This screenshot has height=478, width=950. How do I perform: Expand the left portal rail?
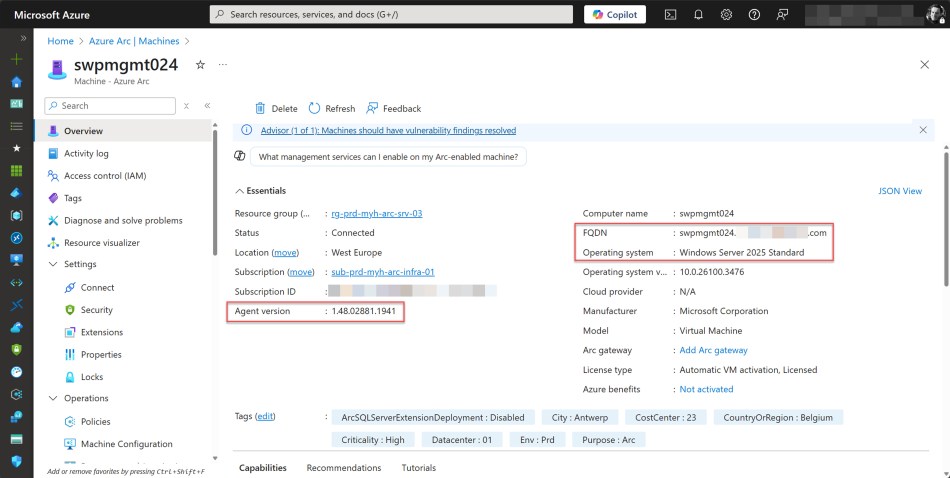(24, 38)
